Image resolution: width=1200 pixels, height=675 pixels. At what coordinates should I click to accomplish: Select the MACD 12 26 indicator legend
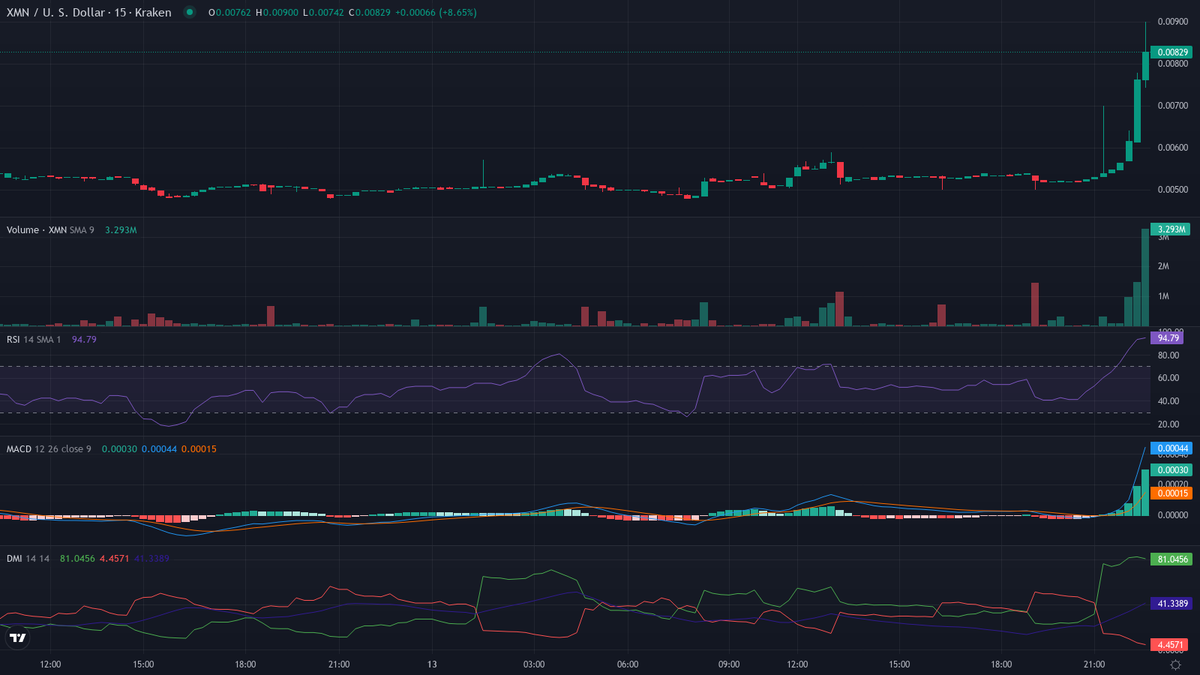[x=48, y=449]
